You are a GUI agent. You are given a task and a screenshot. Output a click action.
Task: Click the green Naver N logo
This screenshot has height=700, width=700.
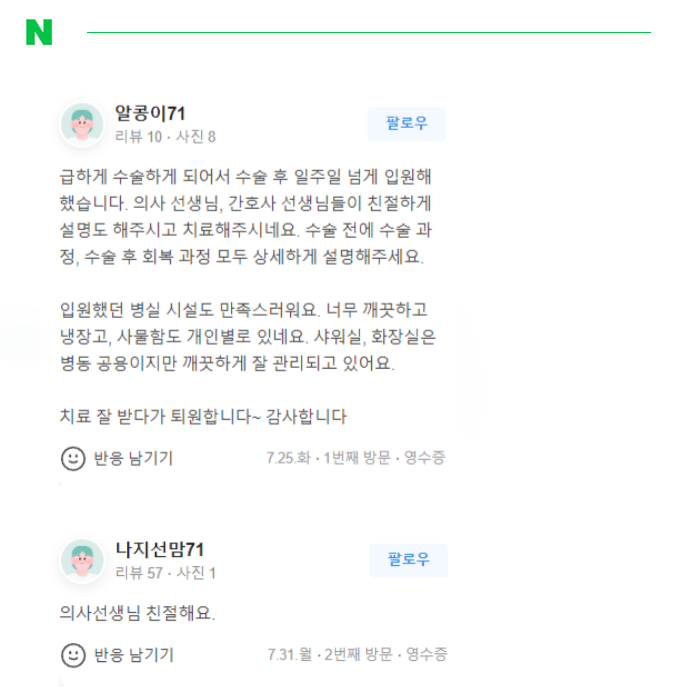tap(39, 32)
